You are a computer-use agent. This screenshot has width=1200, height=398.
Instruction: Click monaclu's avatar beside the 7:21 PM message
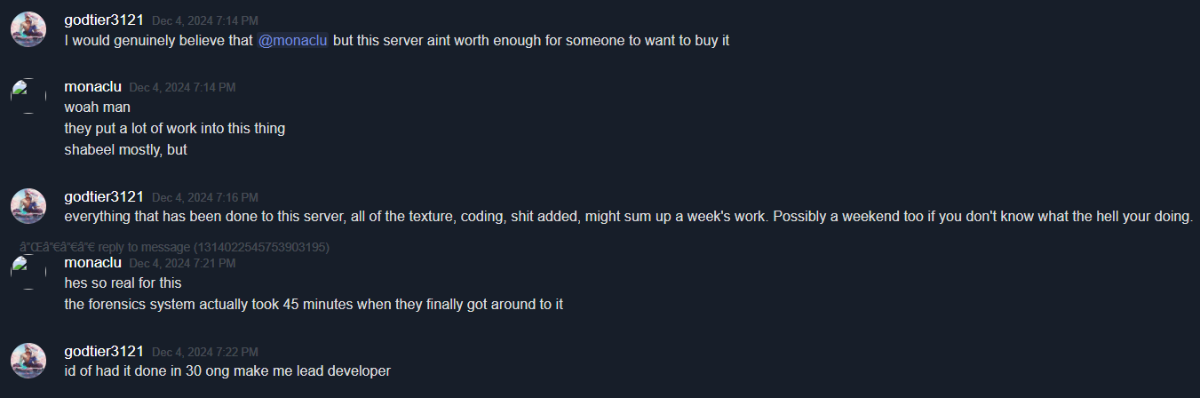pos(28,271)
